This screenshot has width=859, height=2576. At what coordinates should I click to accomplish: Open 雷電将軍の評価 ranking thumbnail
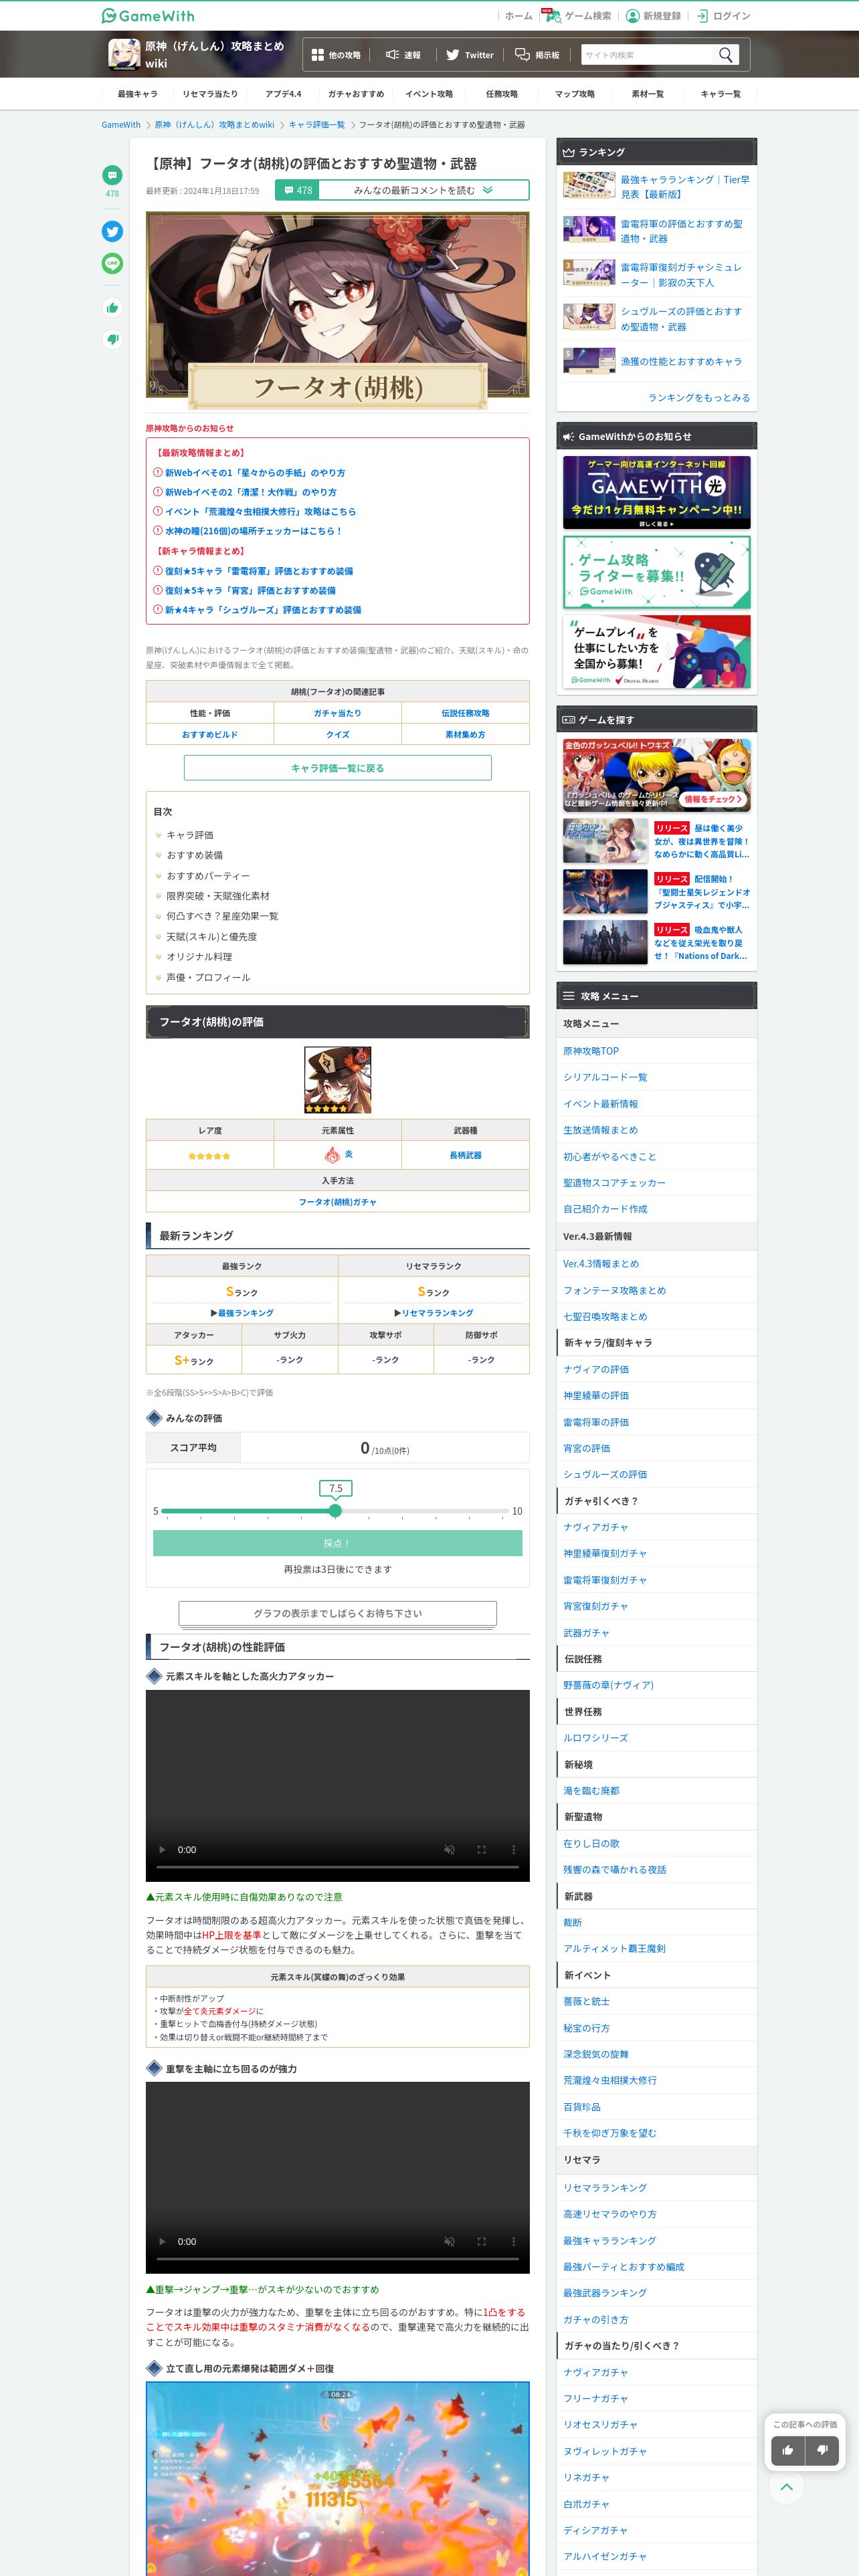pos(588,230)
